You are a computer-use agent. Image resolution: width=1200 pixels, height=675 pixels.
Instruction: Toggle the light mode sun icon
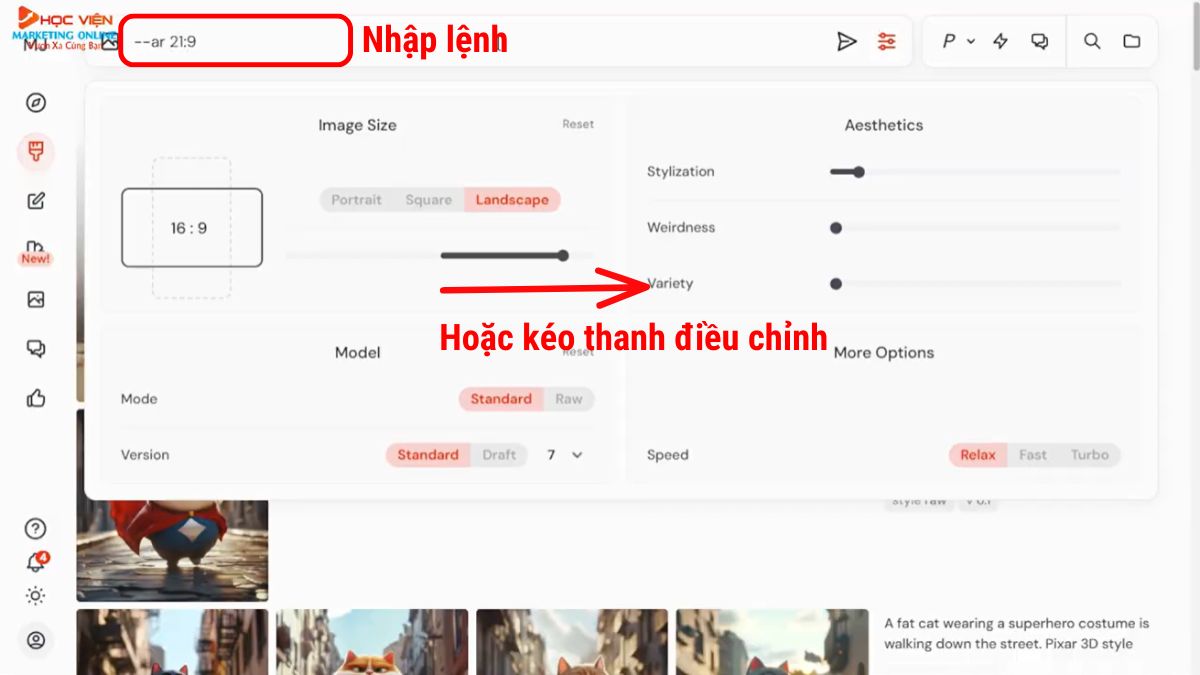pos(36,596)
